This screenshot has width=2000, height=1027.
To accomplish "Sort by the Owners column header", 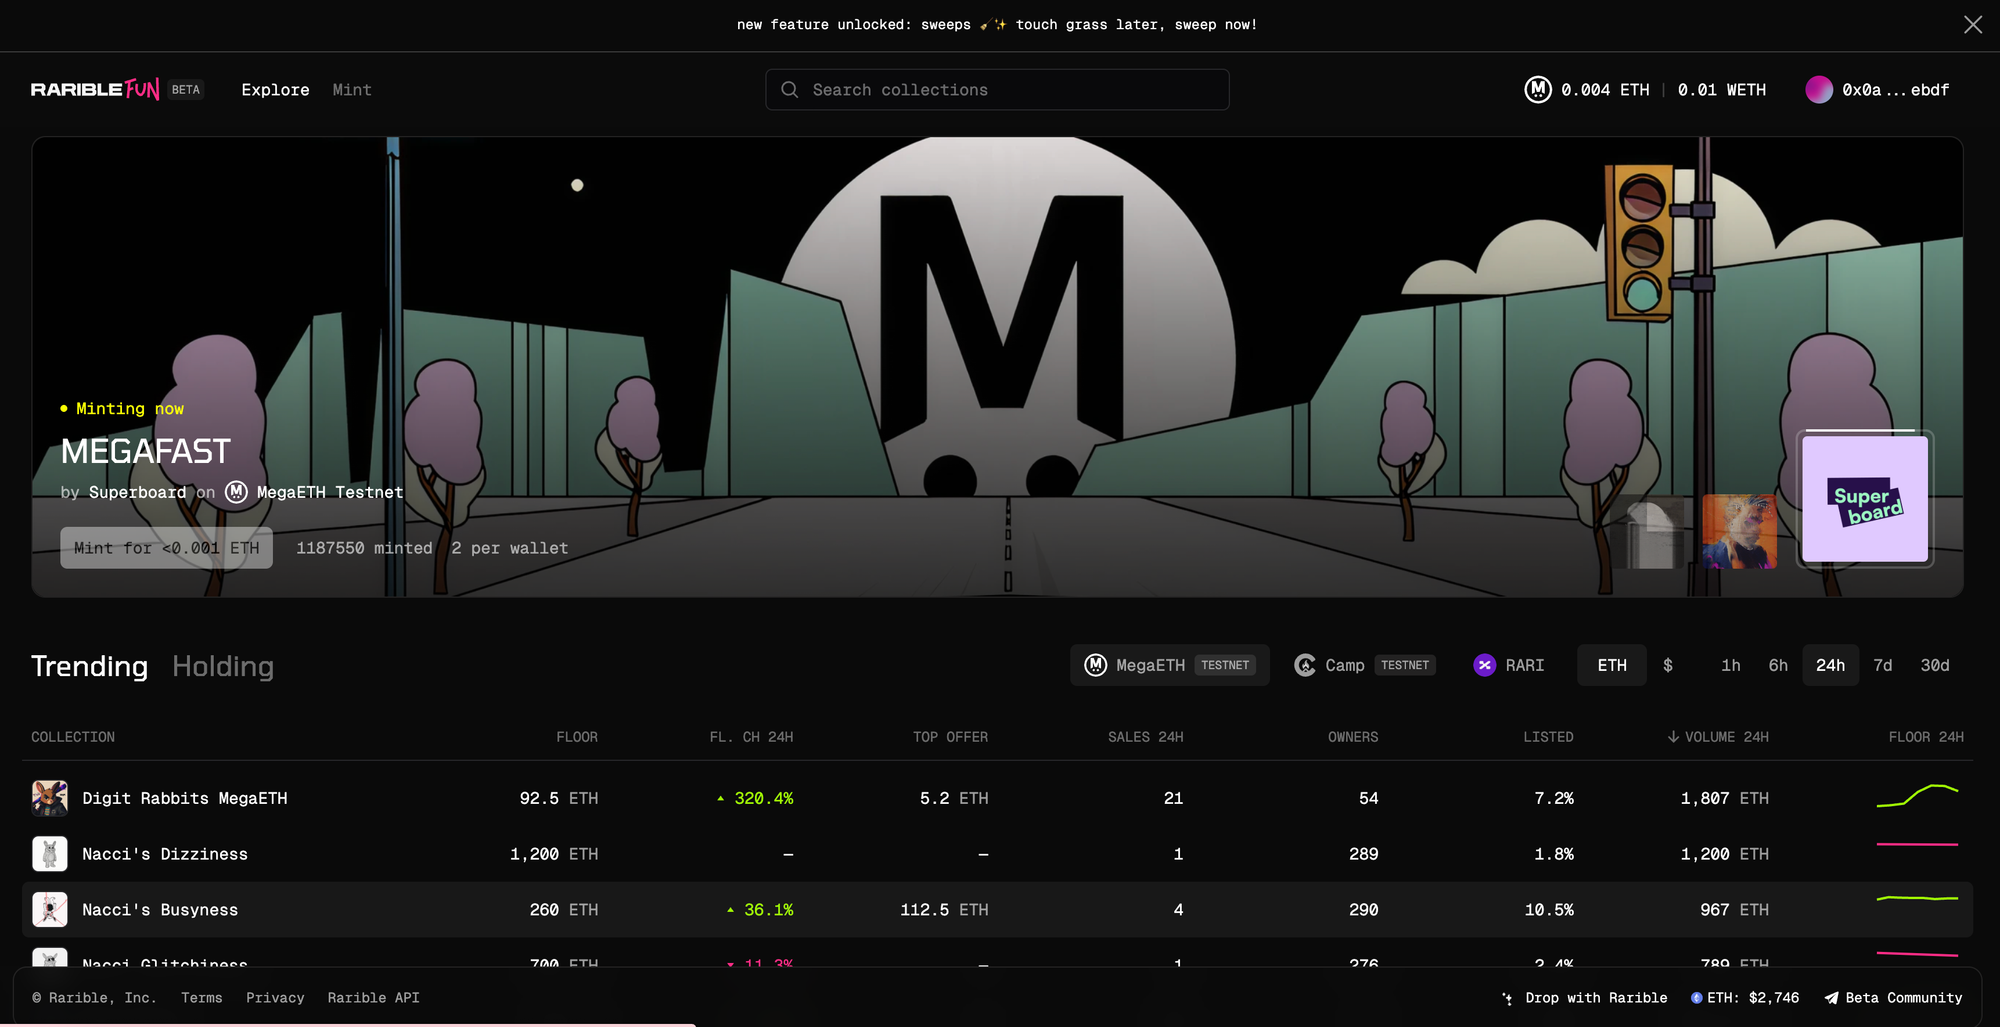I will click(x=1353, y=737).
